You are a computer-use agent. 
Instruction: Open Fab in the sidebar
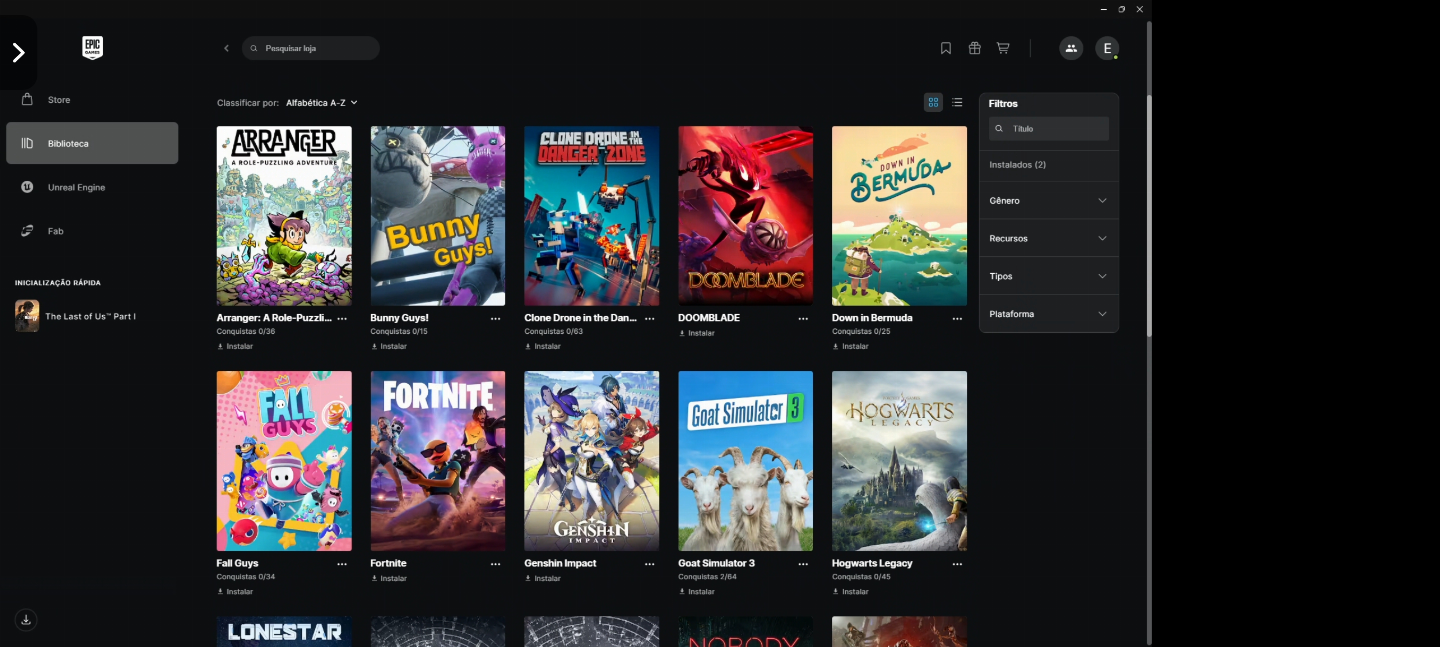[x=92, y=231]
